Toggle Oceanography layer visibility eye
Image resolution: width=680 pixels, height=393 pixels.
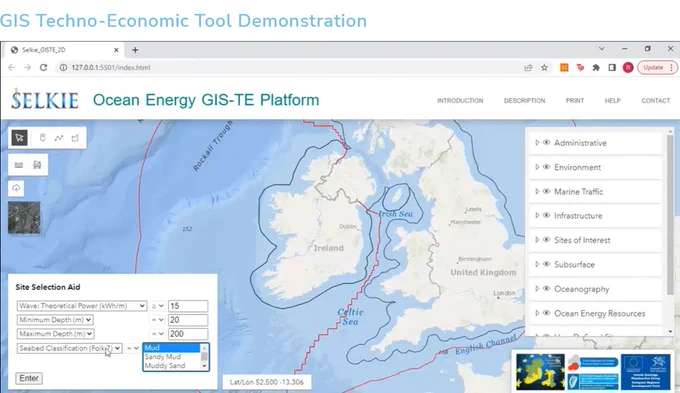(x=546, y=288)
